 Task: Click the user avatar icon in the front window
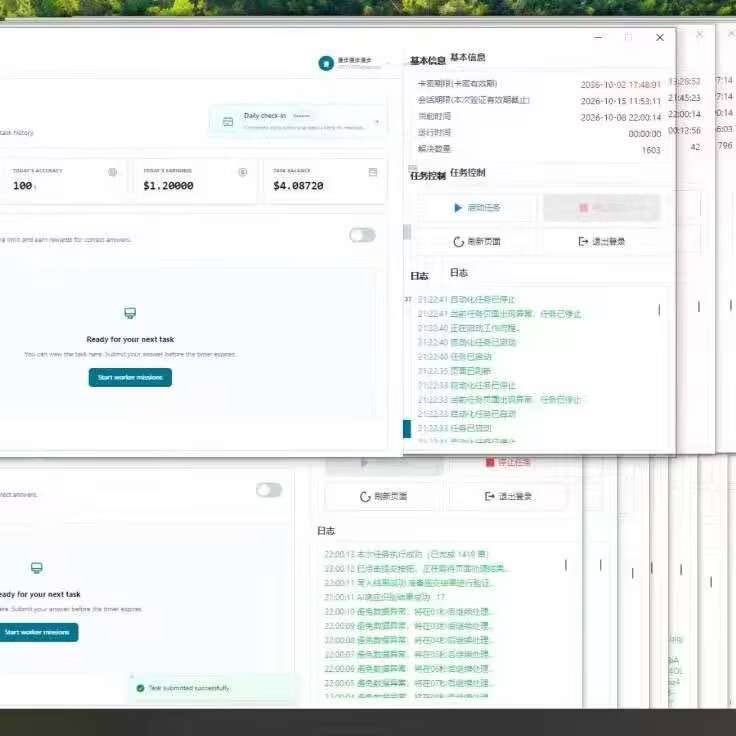326,63
